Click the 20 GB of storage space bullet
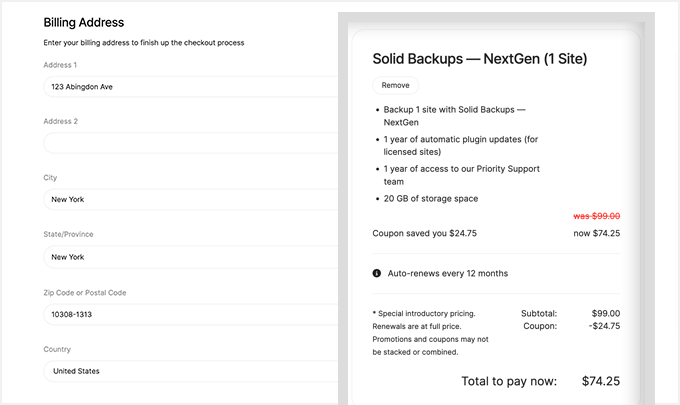 pos(431,198)
